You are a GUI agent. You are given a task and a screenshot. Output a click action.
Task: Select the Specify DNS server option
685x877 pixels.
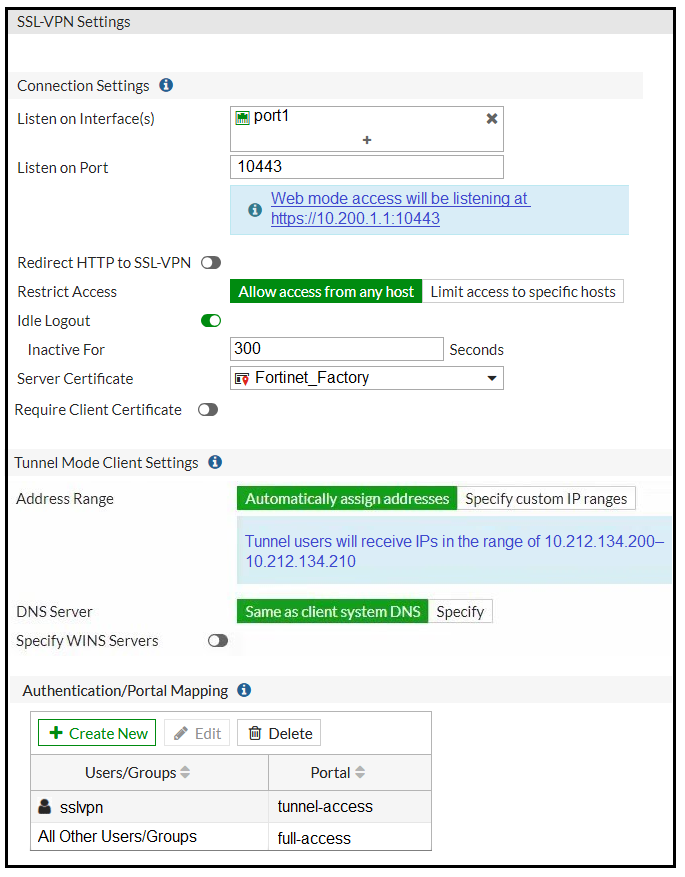460,611
